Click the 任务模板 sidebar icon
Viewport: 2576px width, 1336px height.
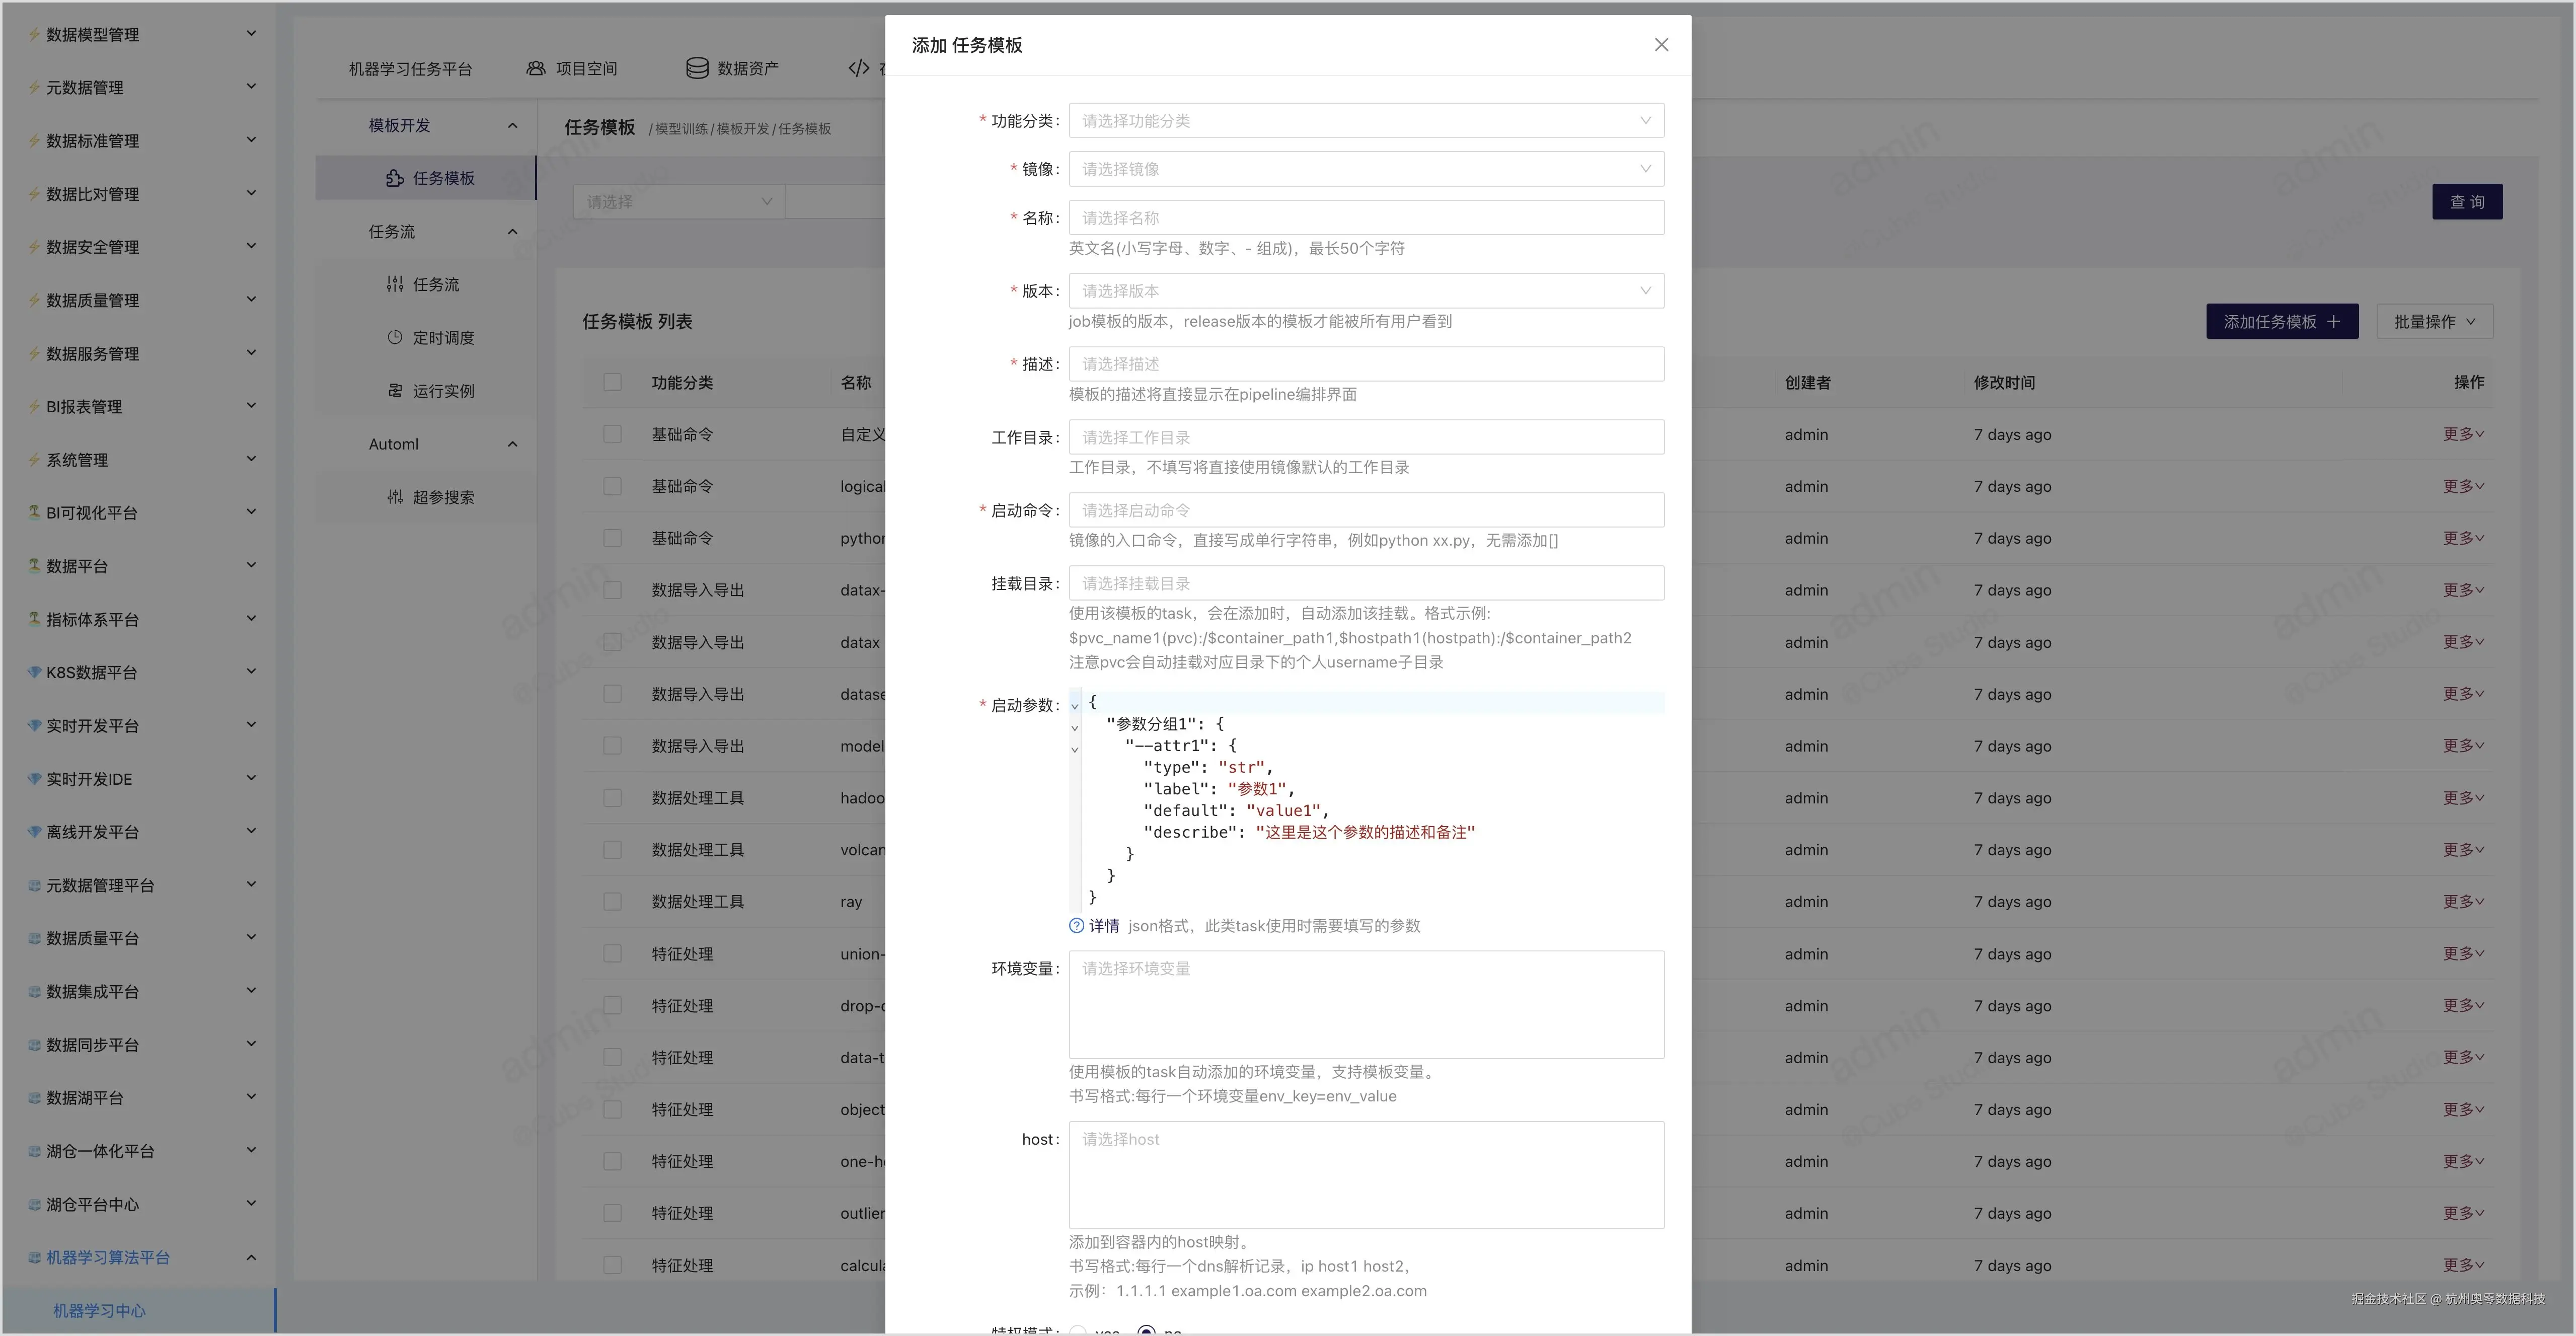pyautogui.click(x=395, y=178)
